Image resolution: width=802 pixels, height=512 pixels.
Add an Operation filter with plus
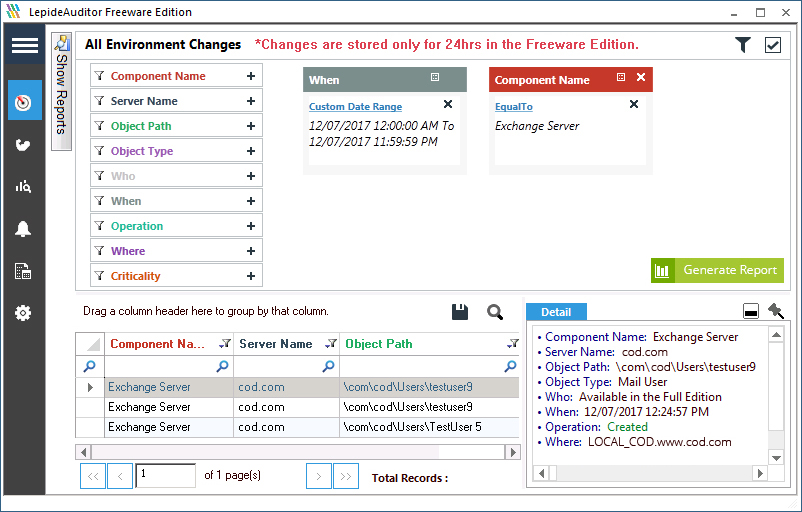click(251, 226)
